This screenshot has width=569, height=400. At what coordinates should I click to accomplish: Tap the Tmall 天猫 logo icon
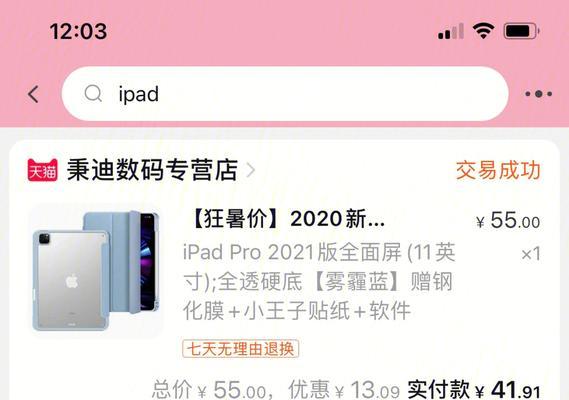(x=42, y=170)
